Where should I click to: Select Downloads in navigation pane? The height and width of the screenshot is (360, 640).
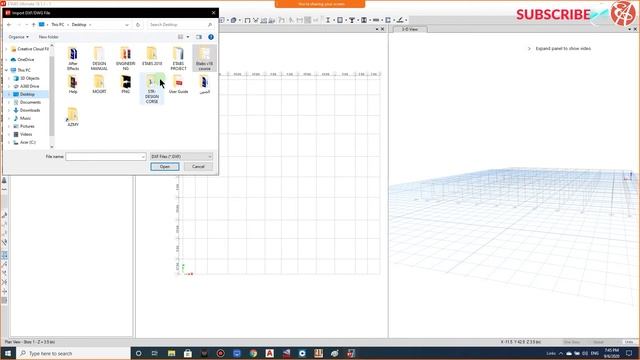(29, 110)
